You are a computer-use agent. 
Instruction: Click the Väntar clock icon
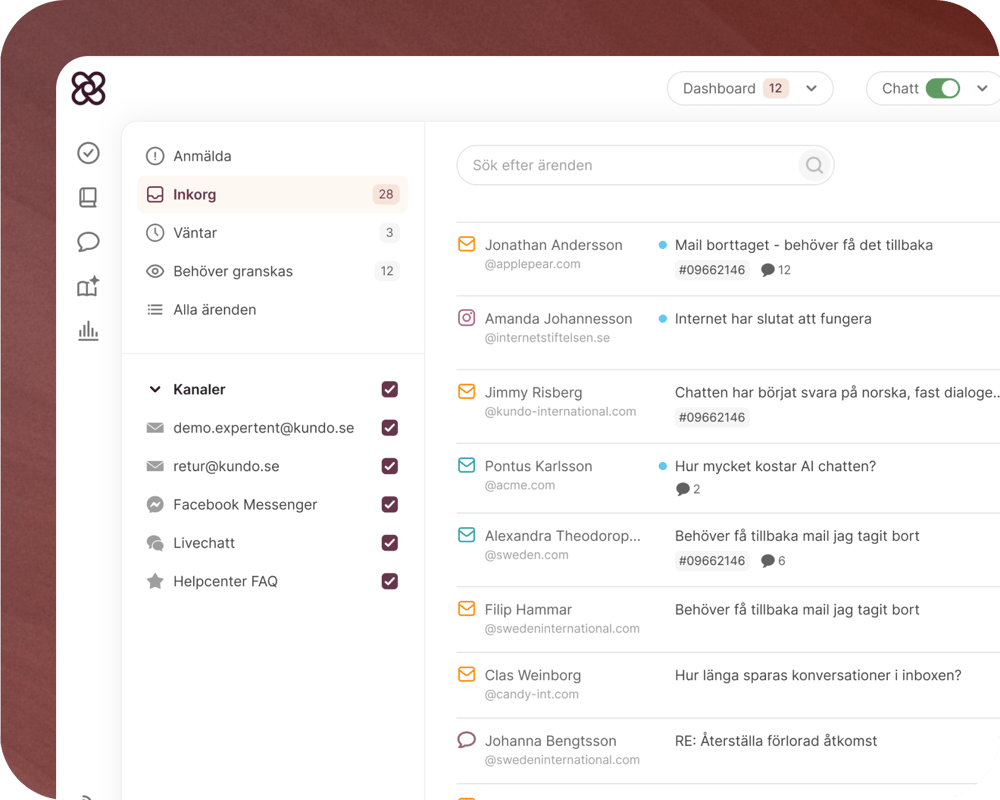click(155, 233)
